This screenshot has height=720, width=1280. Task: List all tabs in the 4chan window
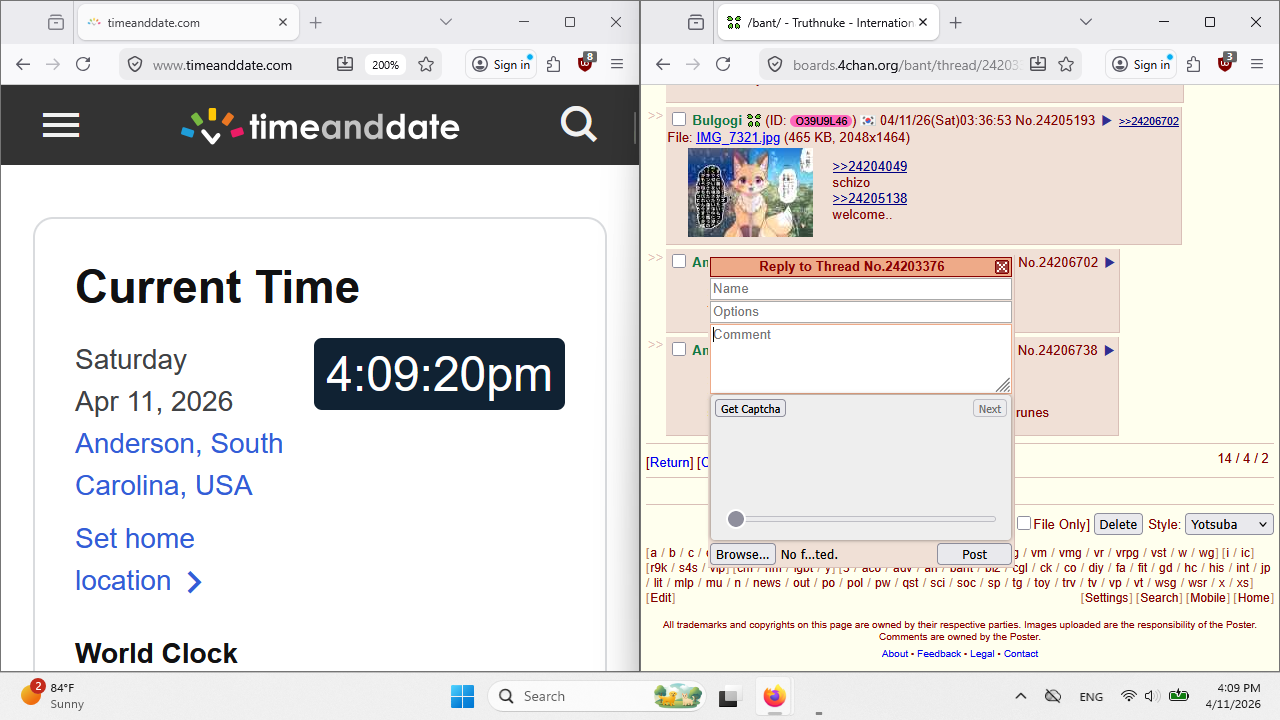click(x=1086, y=22)
